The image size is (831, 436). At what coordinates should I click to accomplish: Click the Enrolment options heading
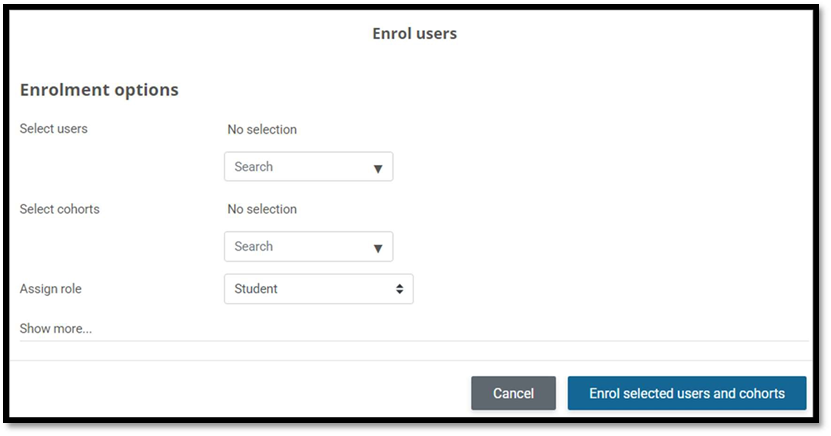tap(99, 90)
